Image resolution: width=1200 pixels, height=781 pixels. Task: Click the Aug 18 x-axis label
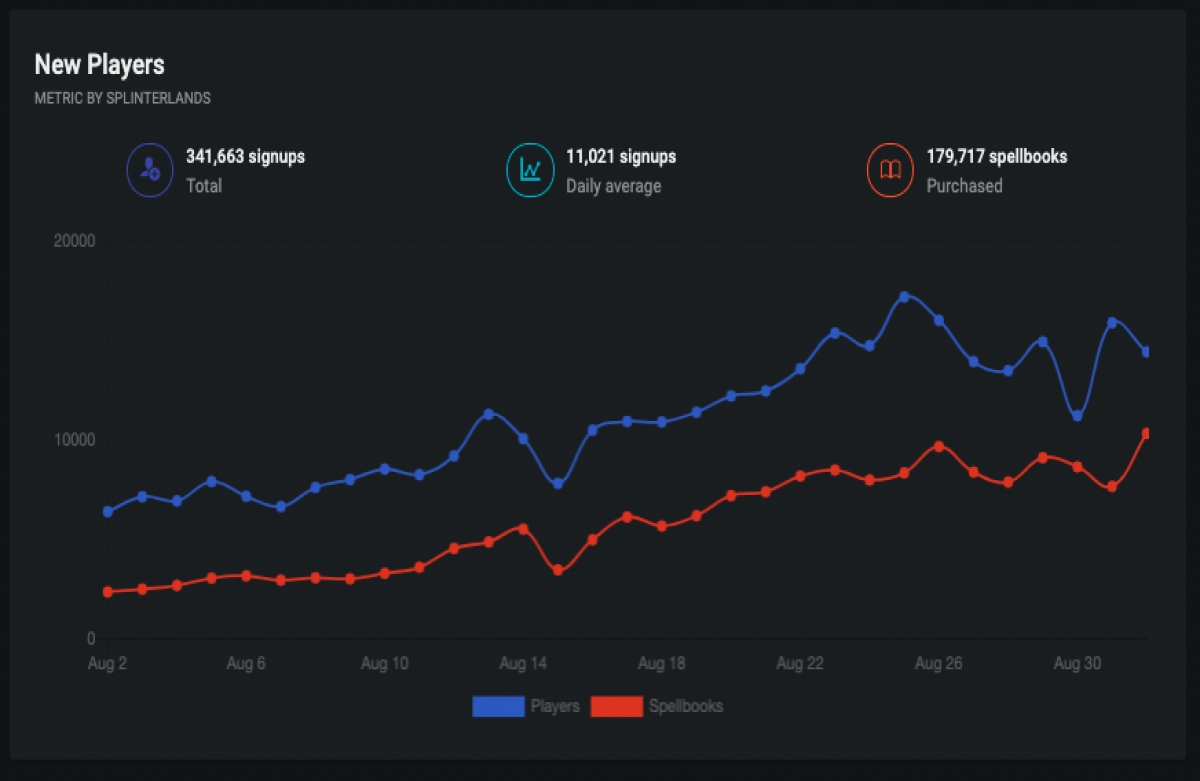(x=662, y=663)
